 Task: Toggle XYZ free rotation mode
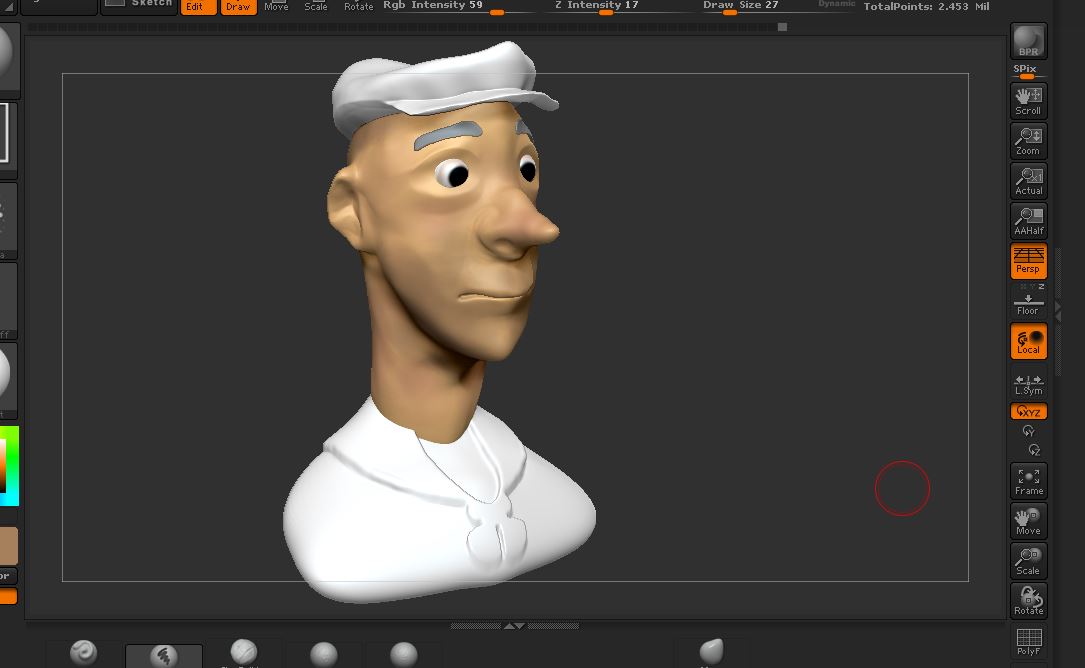pyautogui.click(x=1028, y=411)
